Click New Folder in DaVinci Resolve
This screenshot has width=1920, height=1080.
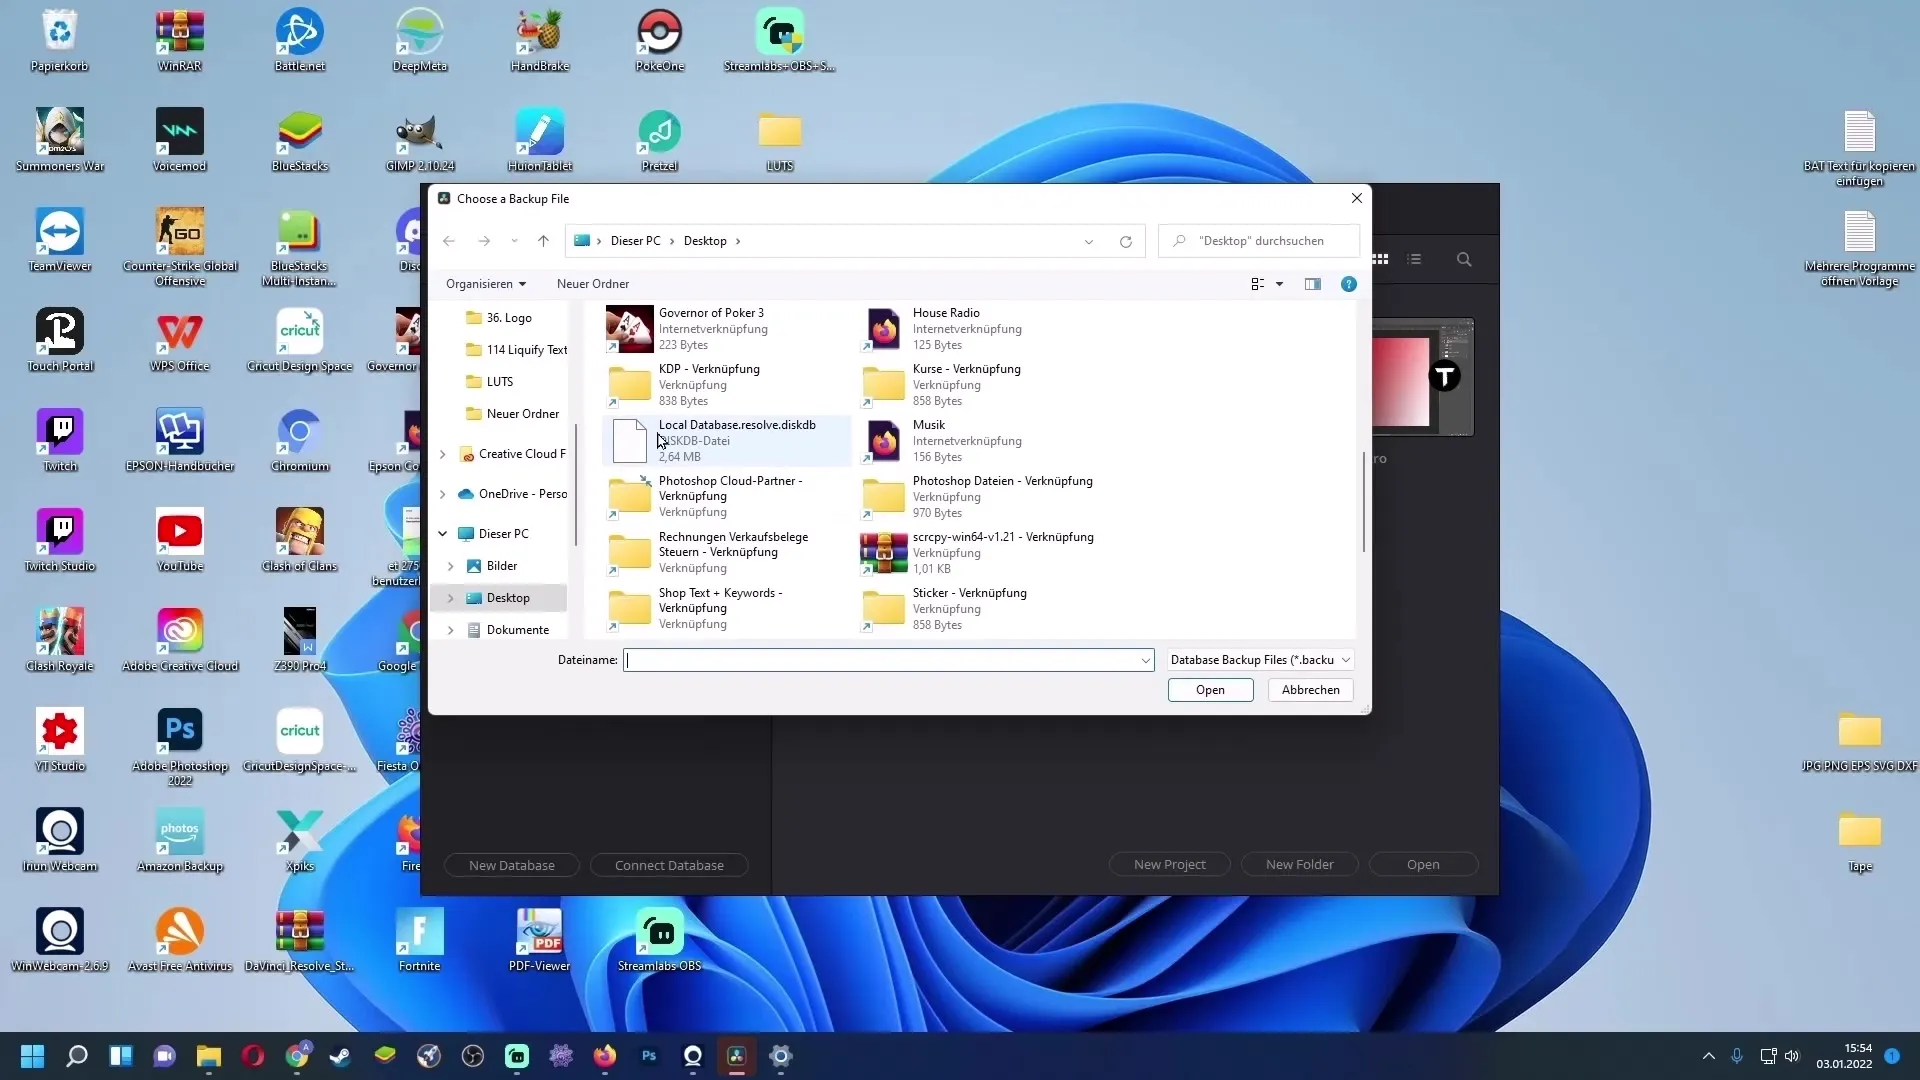tap(1300, 864)
